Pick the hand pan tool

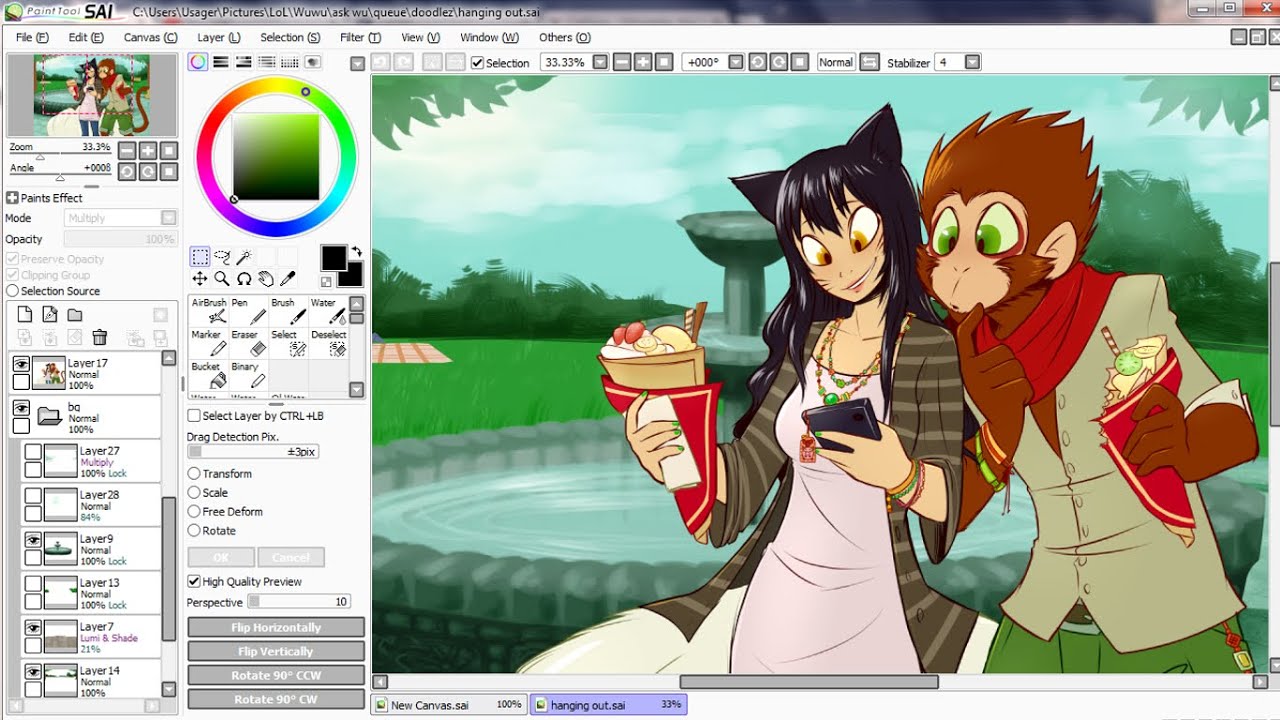coord(265,279)
